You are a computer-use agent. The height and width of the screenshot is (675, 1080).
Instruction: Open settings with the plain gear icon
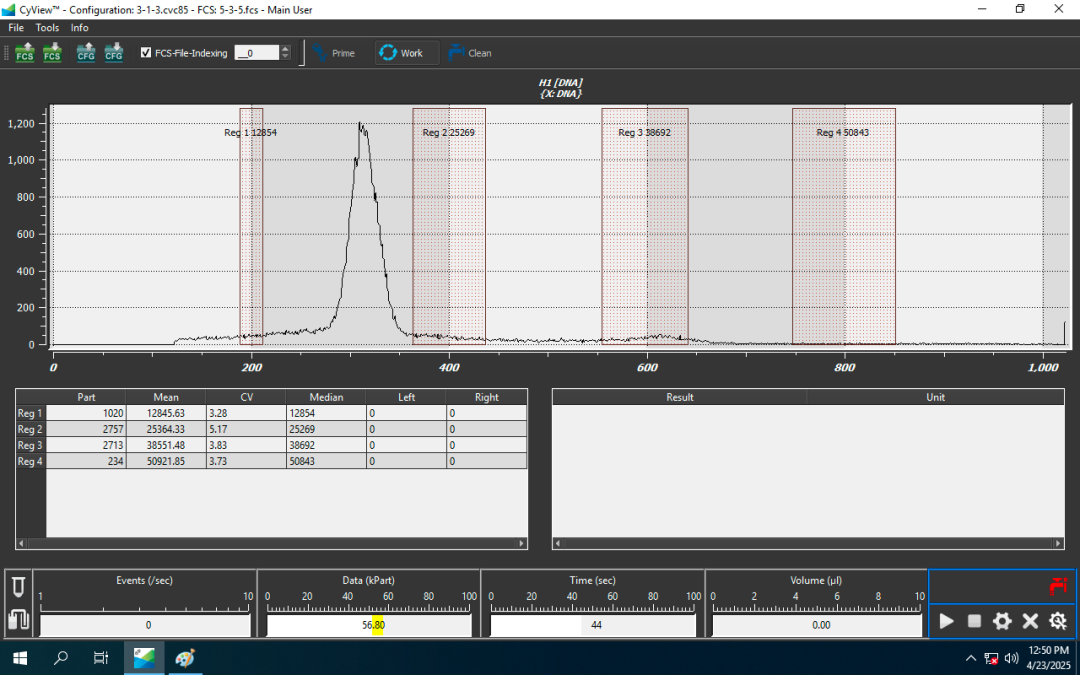1001,621
